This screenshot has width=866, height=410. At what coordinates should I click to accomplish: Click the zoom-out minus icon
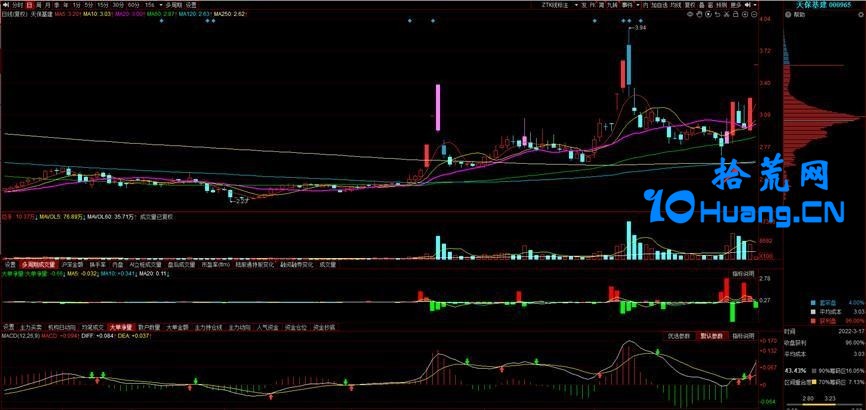754,14
